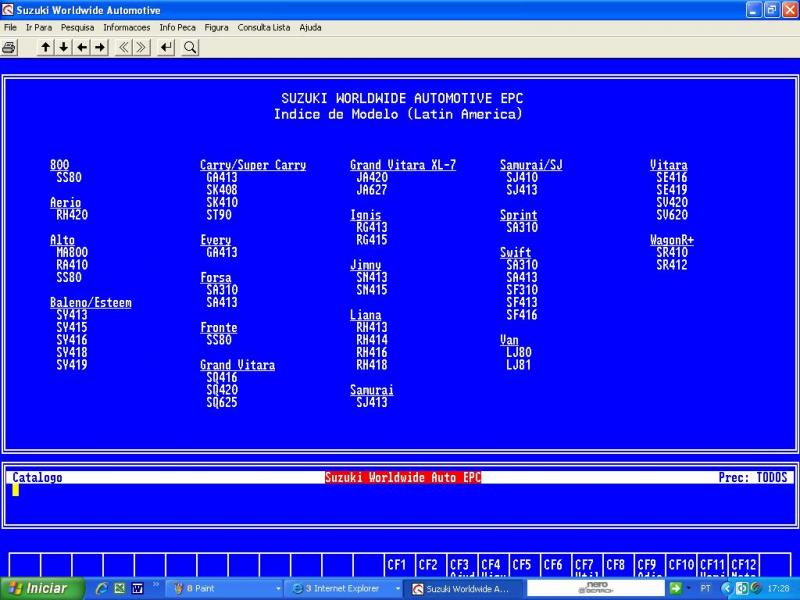Viewport: 800px width, 600px height.
Task: Select model SY413 under Baleno/Esteem
Action: tap(72, 315)
